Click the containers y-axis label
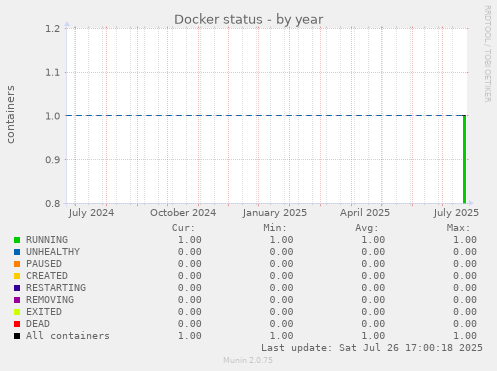This screenshot has width=497, height=371. click(11, 115)
